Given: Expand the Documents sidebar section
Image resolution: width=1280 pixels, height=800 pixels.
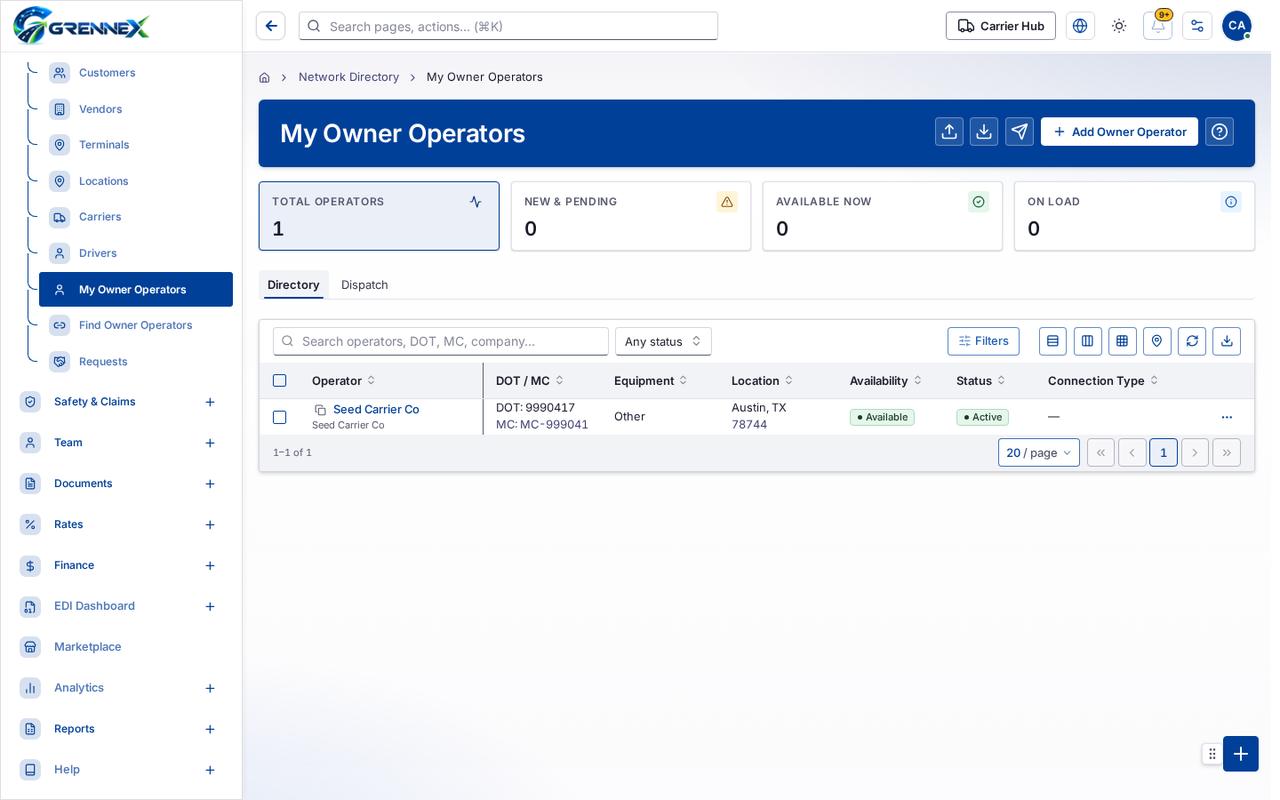Looking at the screenshot, I should pyautogui.click(x=210, y=484).
